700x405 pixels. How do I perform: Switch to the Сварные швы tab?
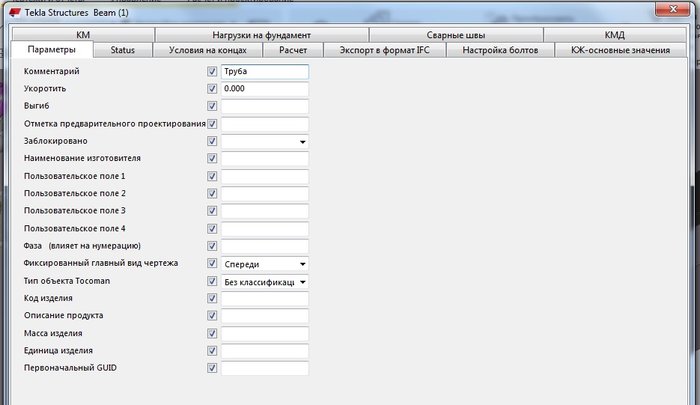tap(456, 35)
